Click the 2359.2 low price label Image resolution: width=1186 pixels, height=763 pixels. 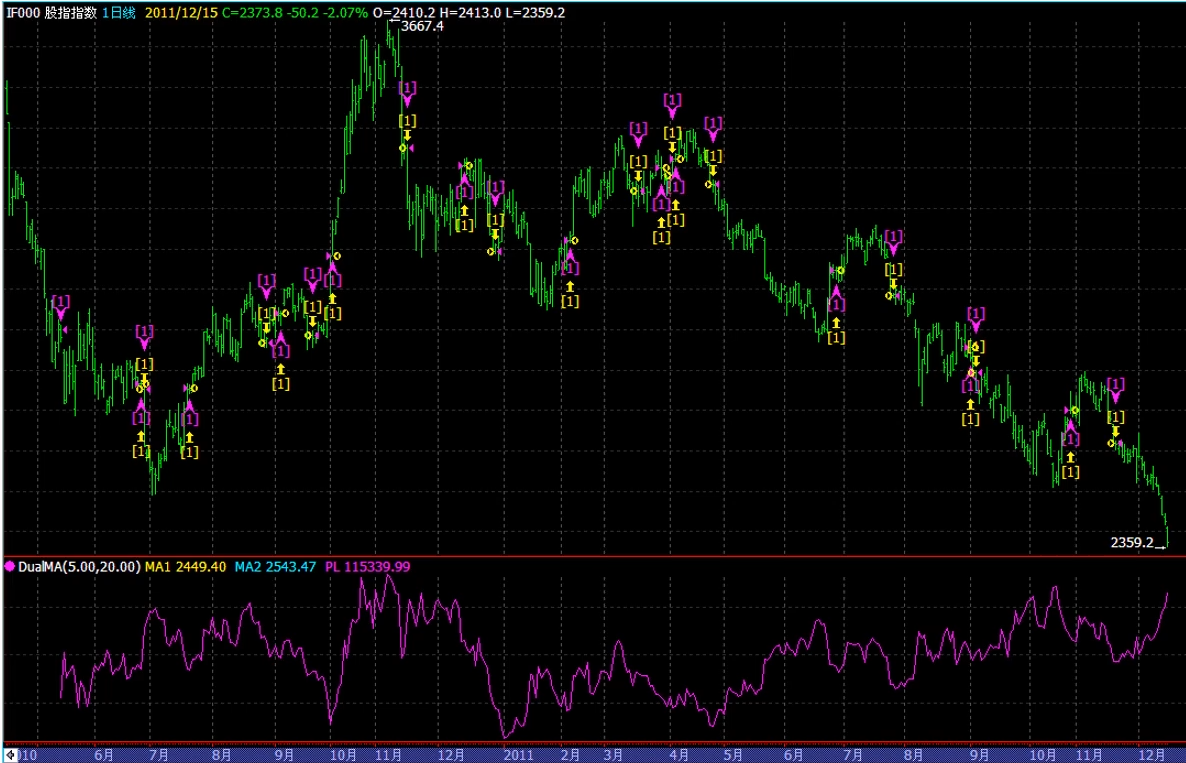tap(1132, 542)
